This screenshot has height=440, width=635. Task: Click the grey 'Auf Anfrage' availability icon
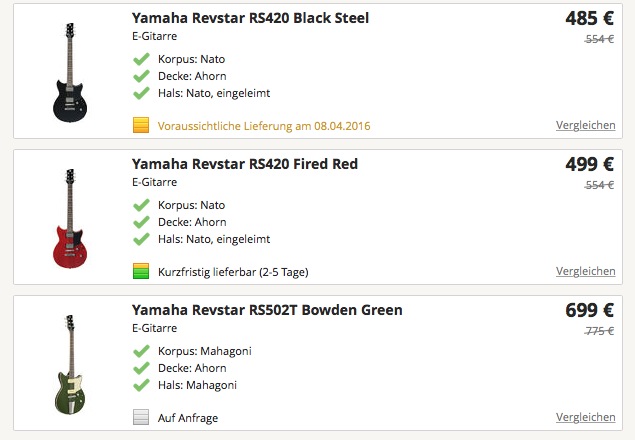(141, 418)
